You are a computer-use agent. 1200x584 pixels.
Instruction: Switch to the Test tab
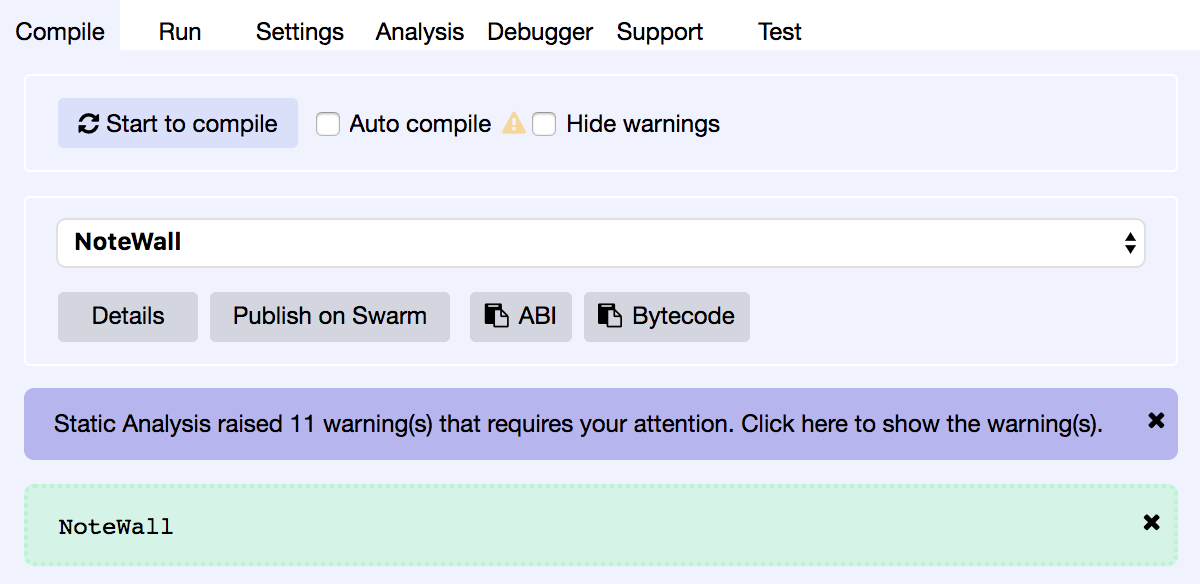780,32
